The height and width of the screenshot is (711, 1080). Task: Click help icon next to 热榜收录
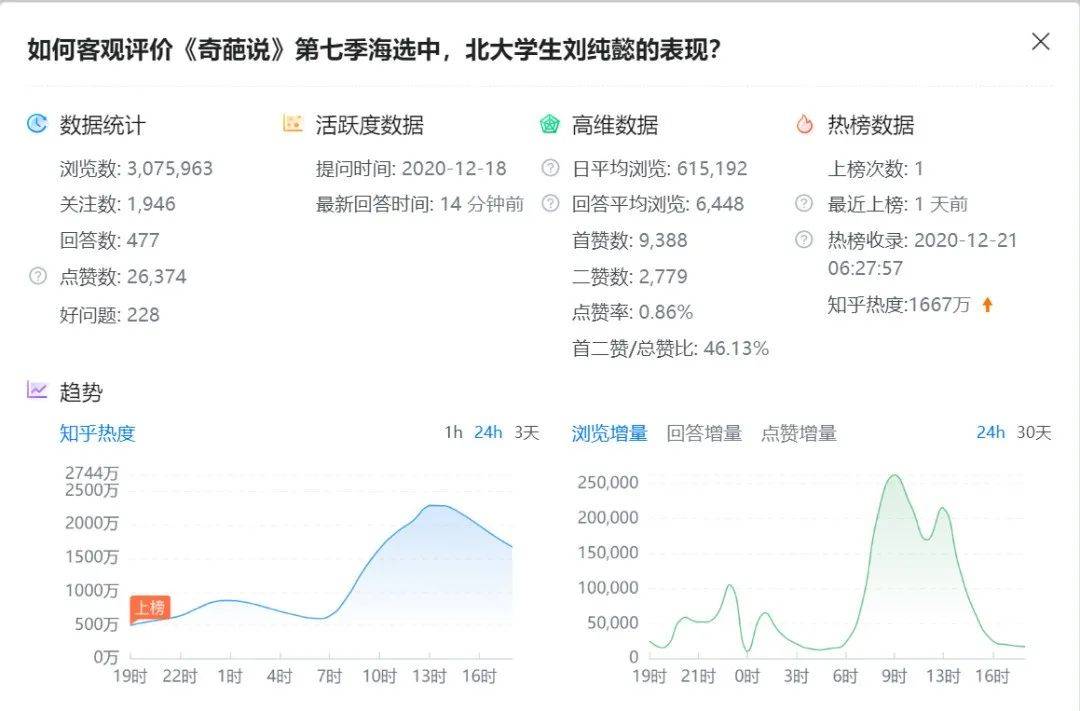pyautogui.click(x=804, y=240)
